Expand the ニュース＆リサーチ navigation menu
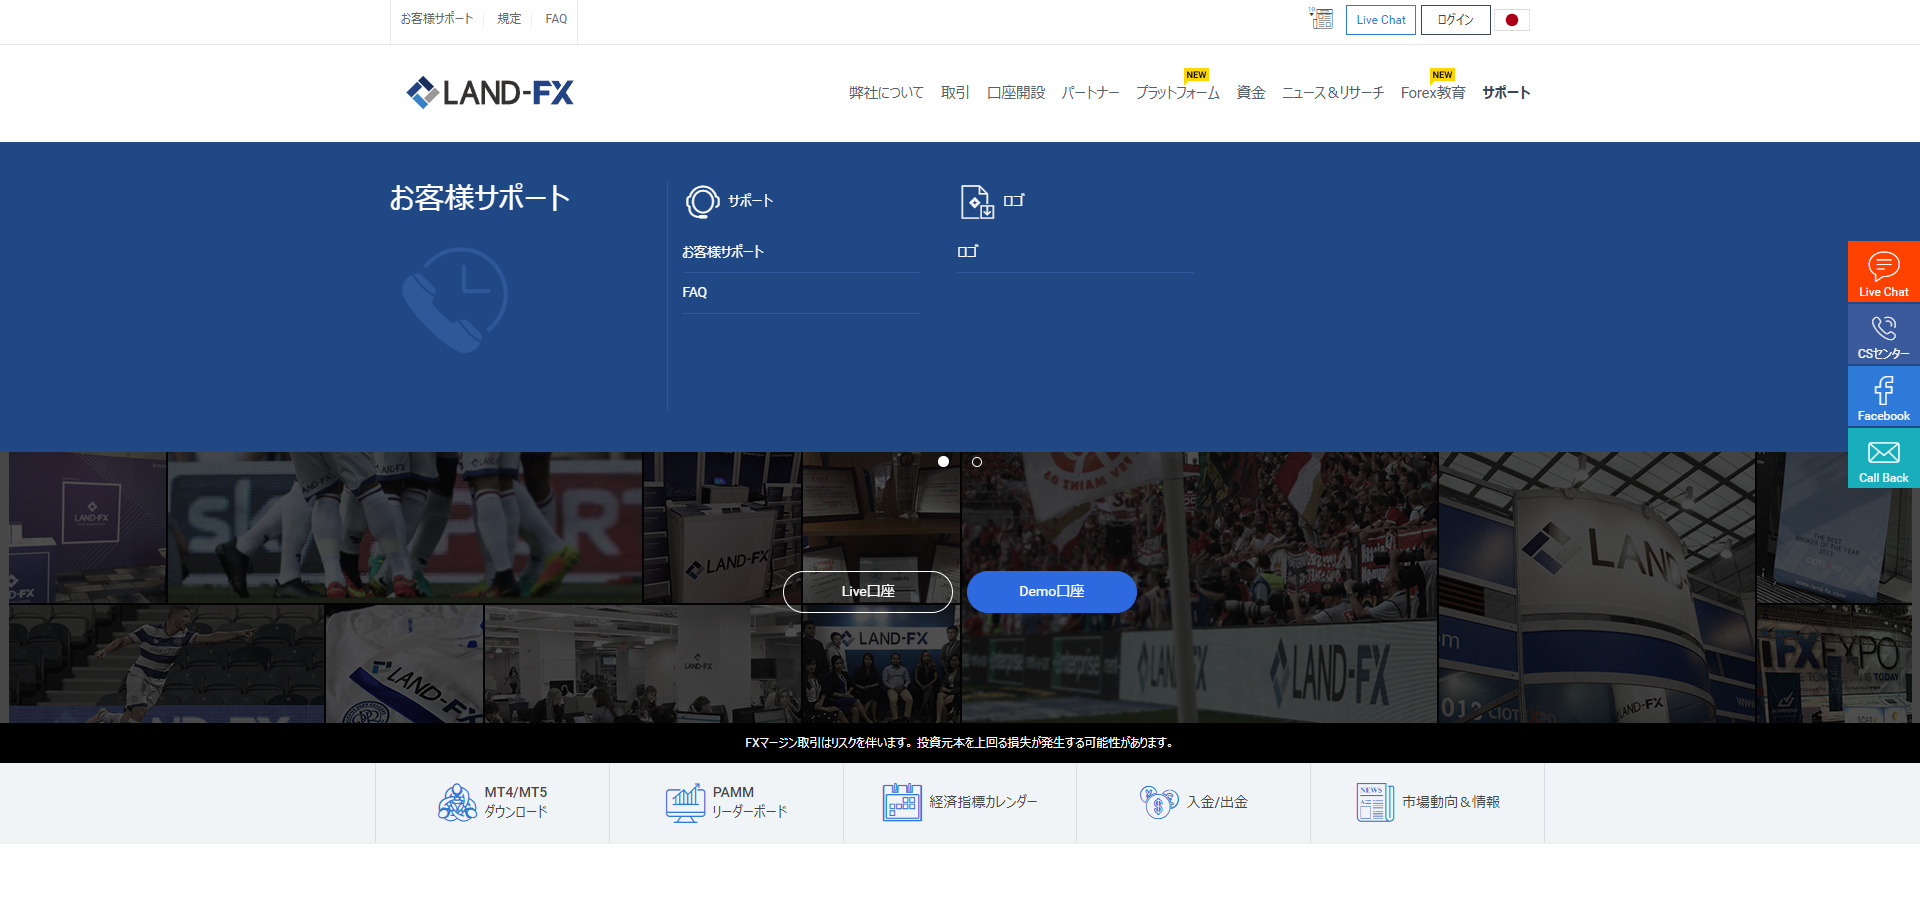Screen dimensions: 1920x901 (x=1332, y=92)
